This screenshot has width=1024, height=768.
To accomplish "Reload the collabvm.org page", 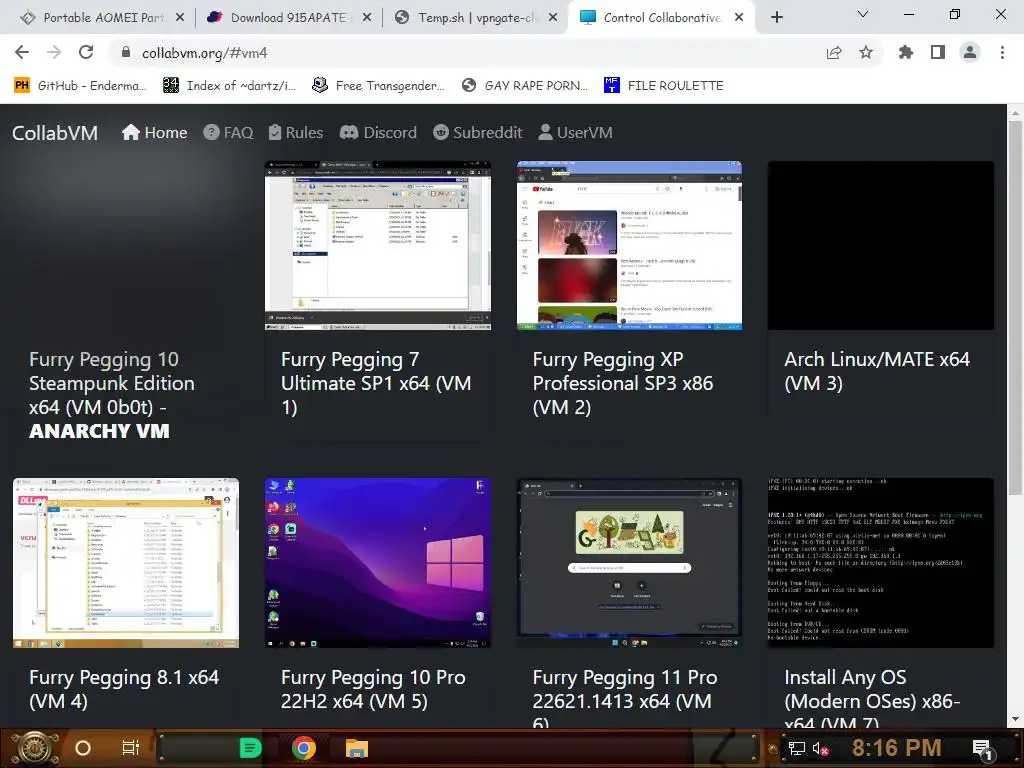I will point(86,53).
